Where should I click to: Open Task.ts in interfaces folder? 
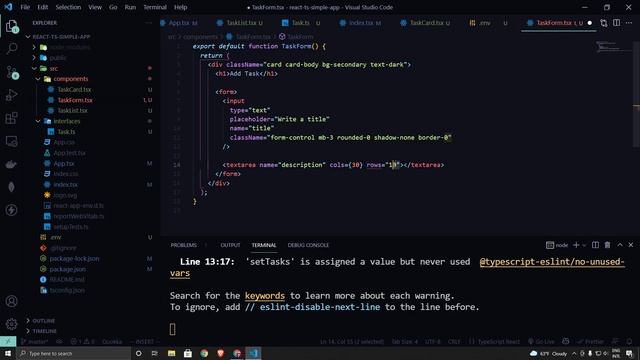[66, 132]
